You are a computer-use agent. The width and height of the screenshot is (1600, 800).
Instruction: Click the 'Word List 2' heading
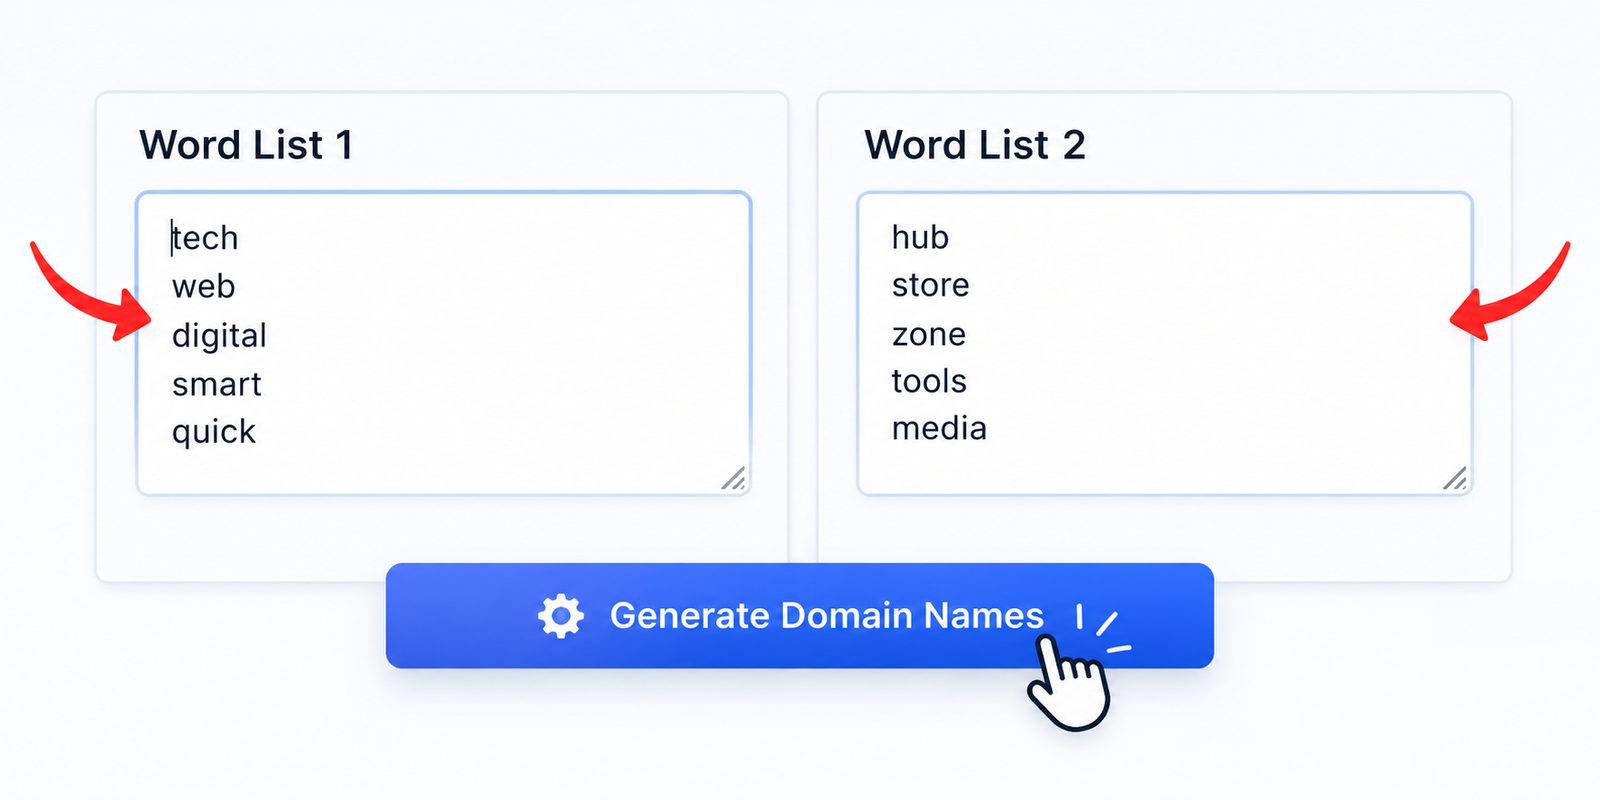coord(975,145)
